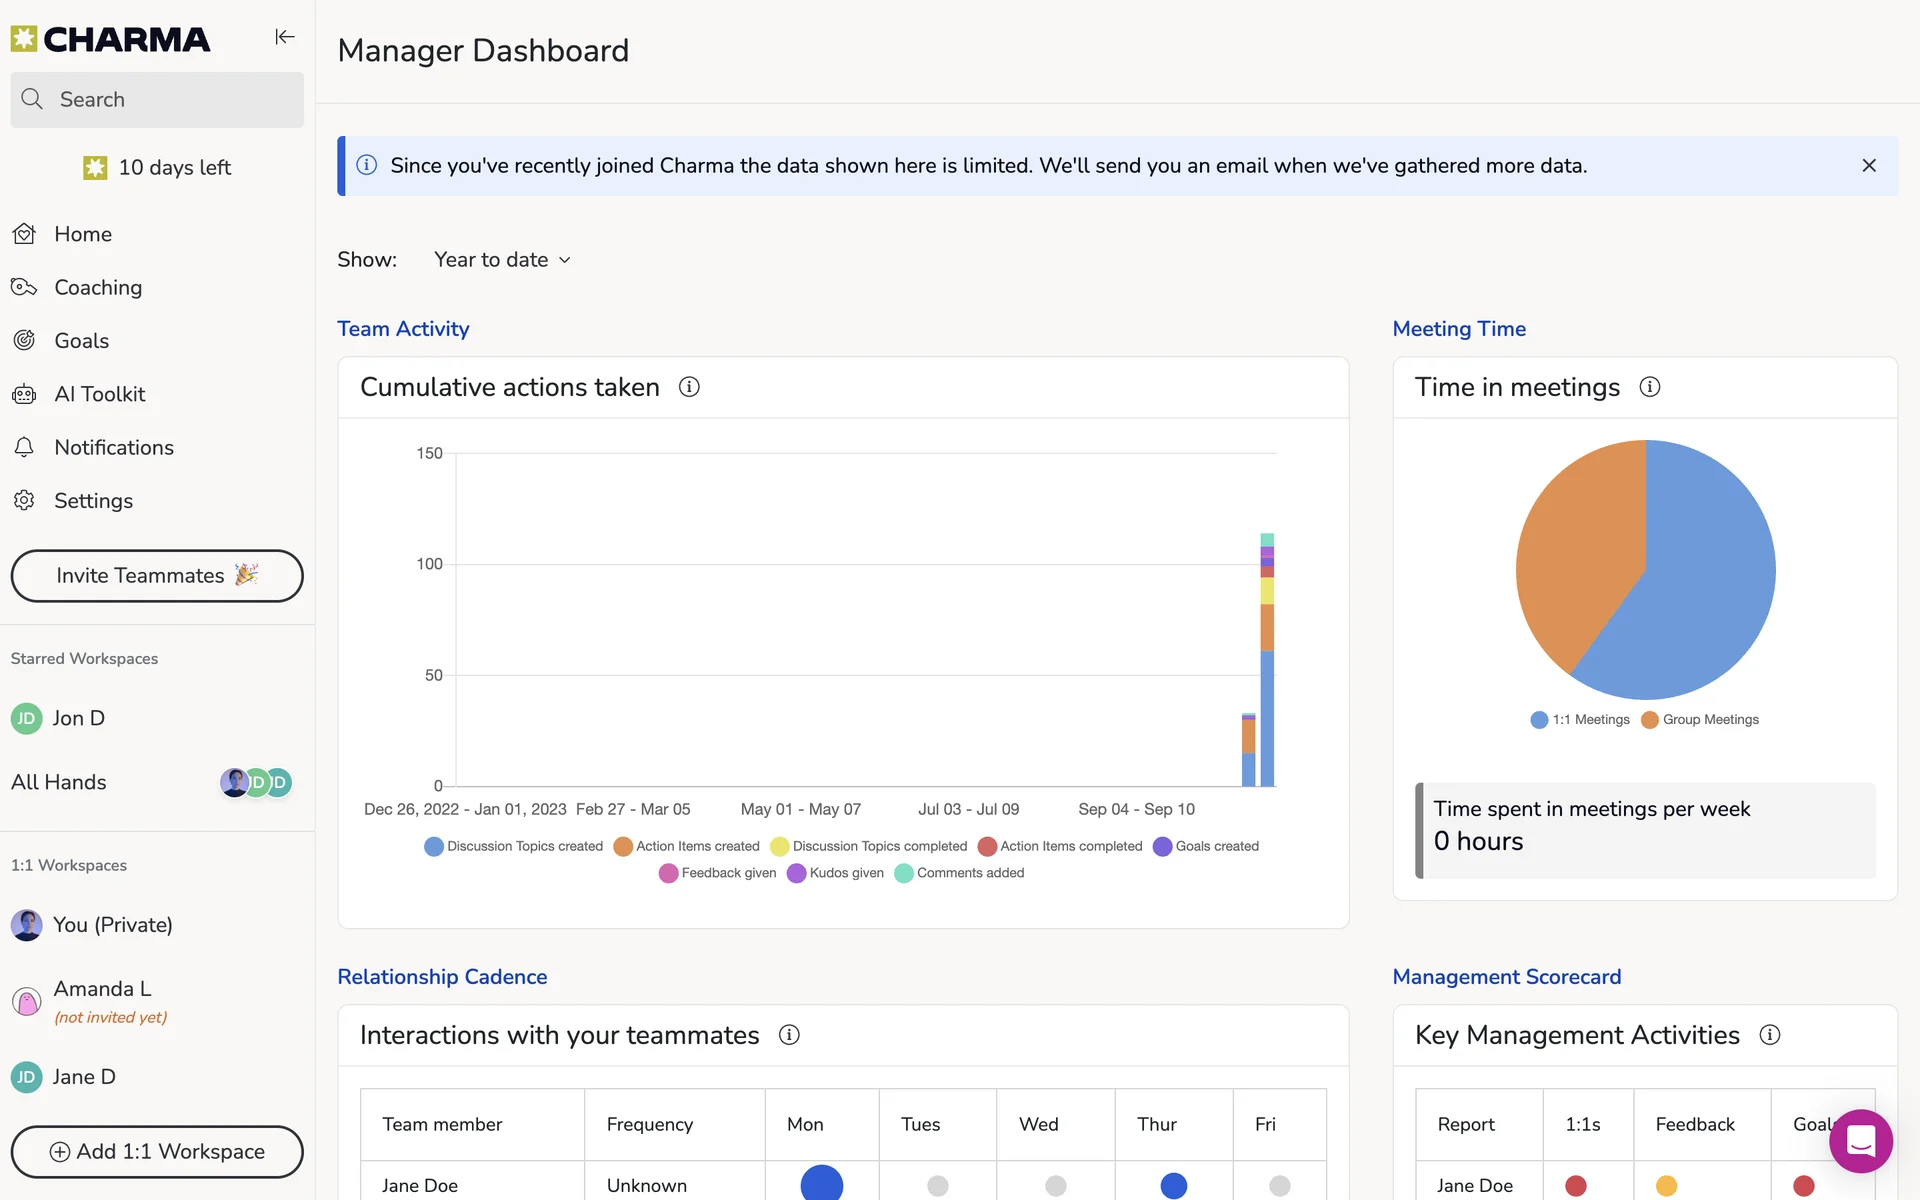Collapse the sidebar with the arrow icon
The image size is (1920, 1200).
(285, 37)
